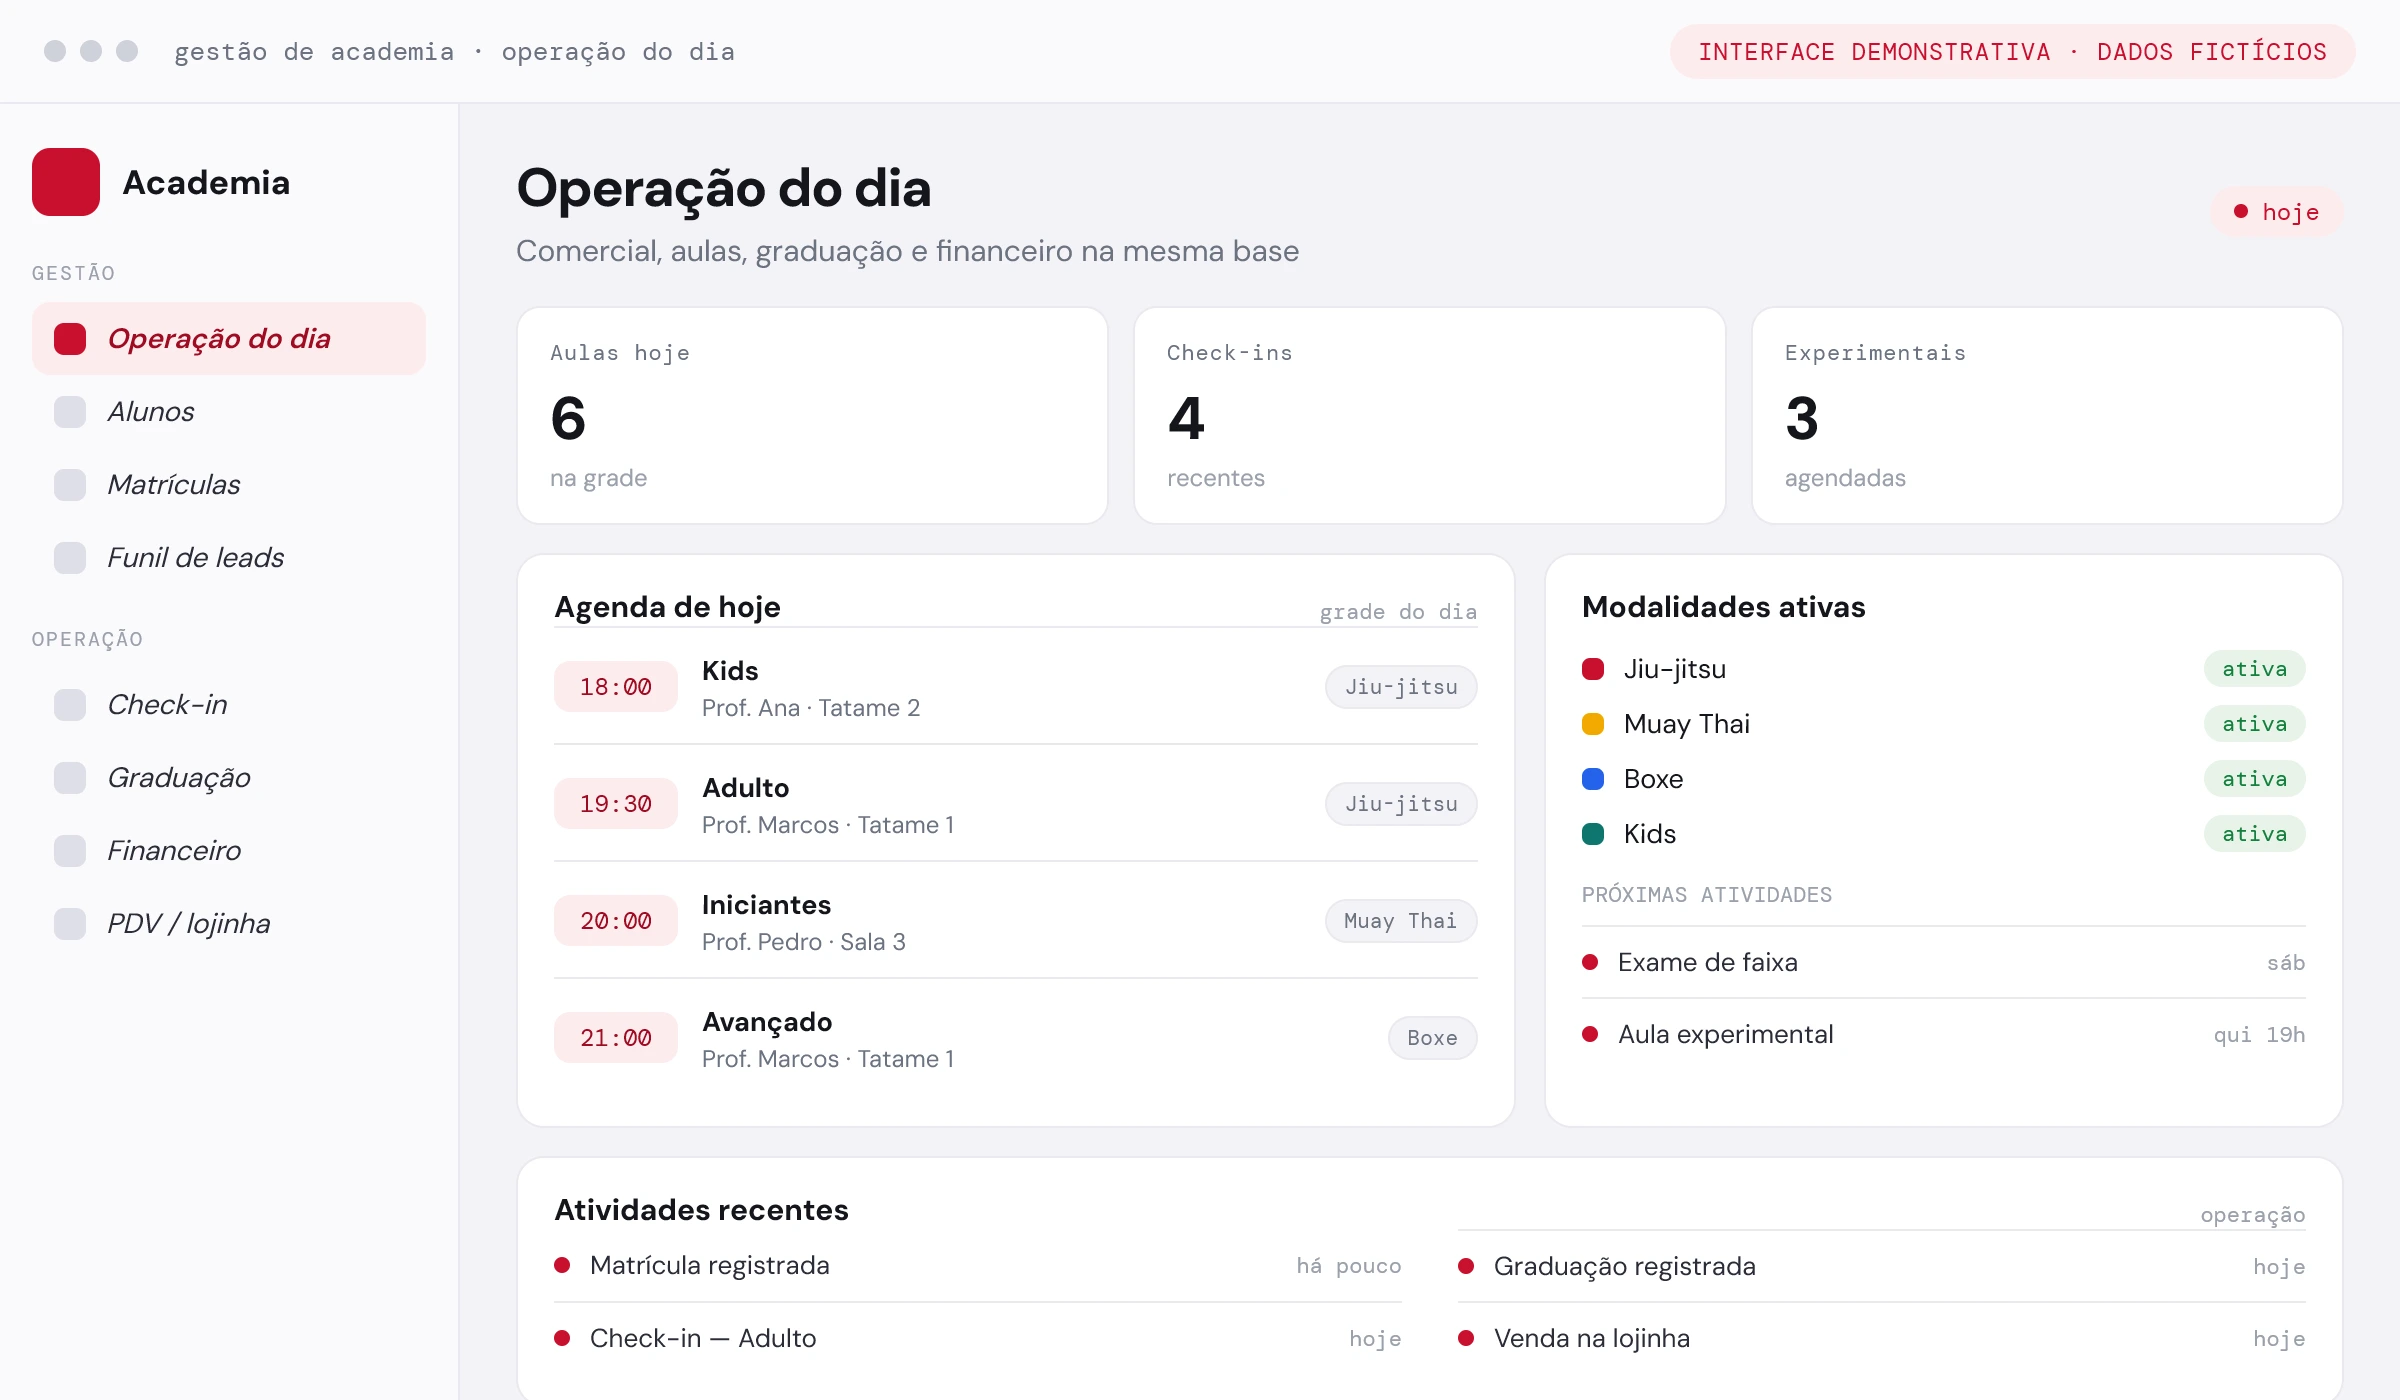The width and height of the screenshot is (2400, 1400).
Task: Click the square icon beside Alunos
Action: coord(70,412)
